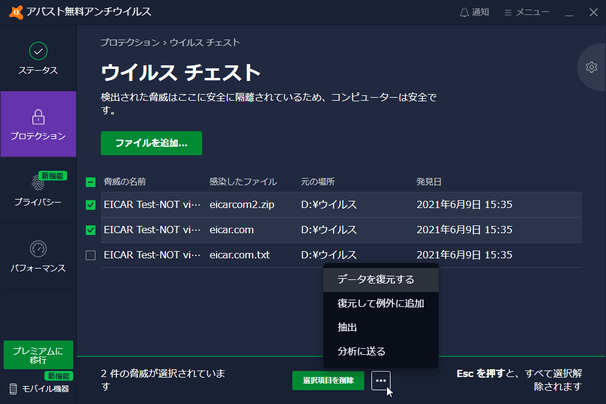The width and height of the screenshot is (606, 404).
Task: Click the プレミアムに移行 upgrade button
Action: [38, 355]
